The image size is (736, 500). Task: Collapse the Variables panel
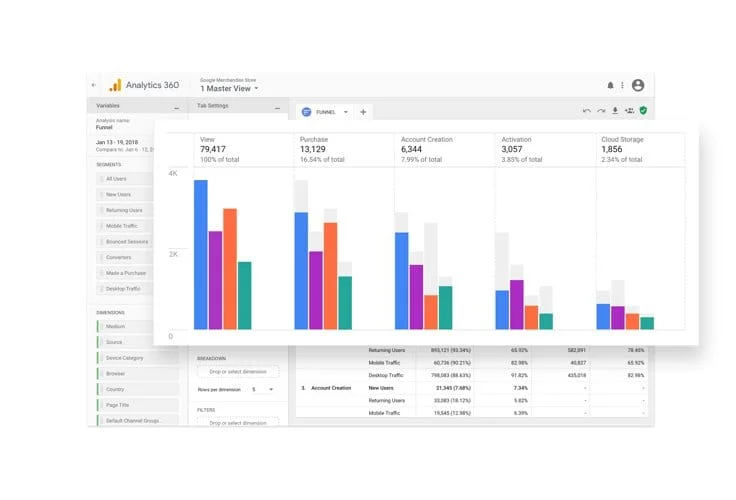click(176, 106)
